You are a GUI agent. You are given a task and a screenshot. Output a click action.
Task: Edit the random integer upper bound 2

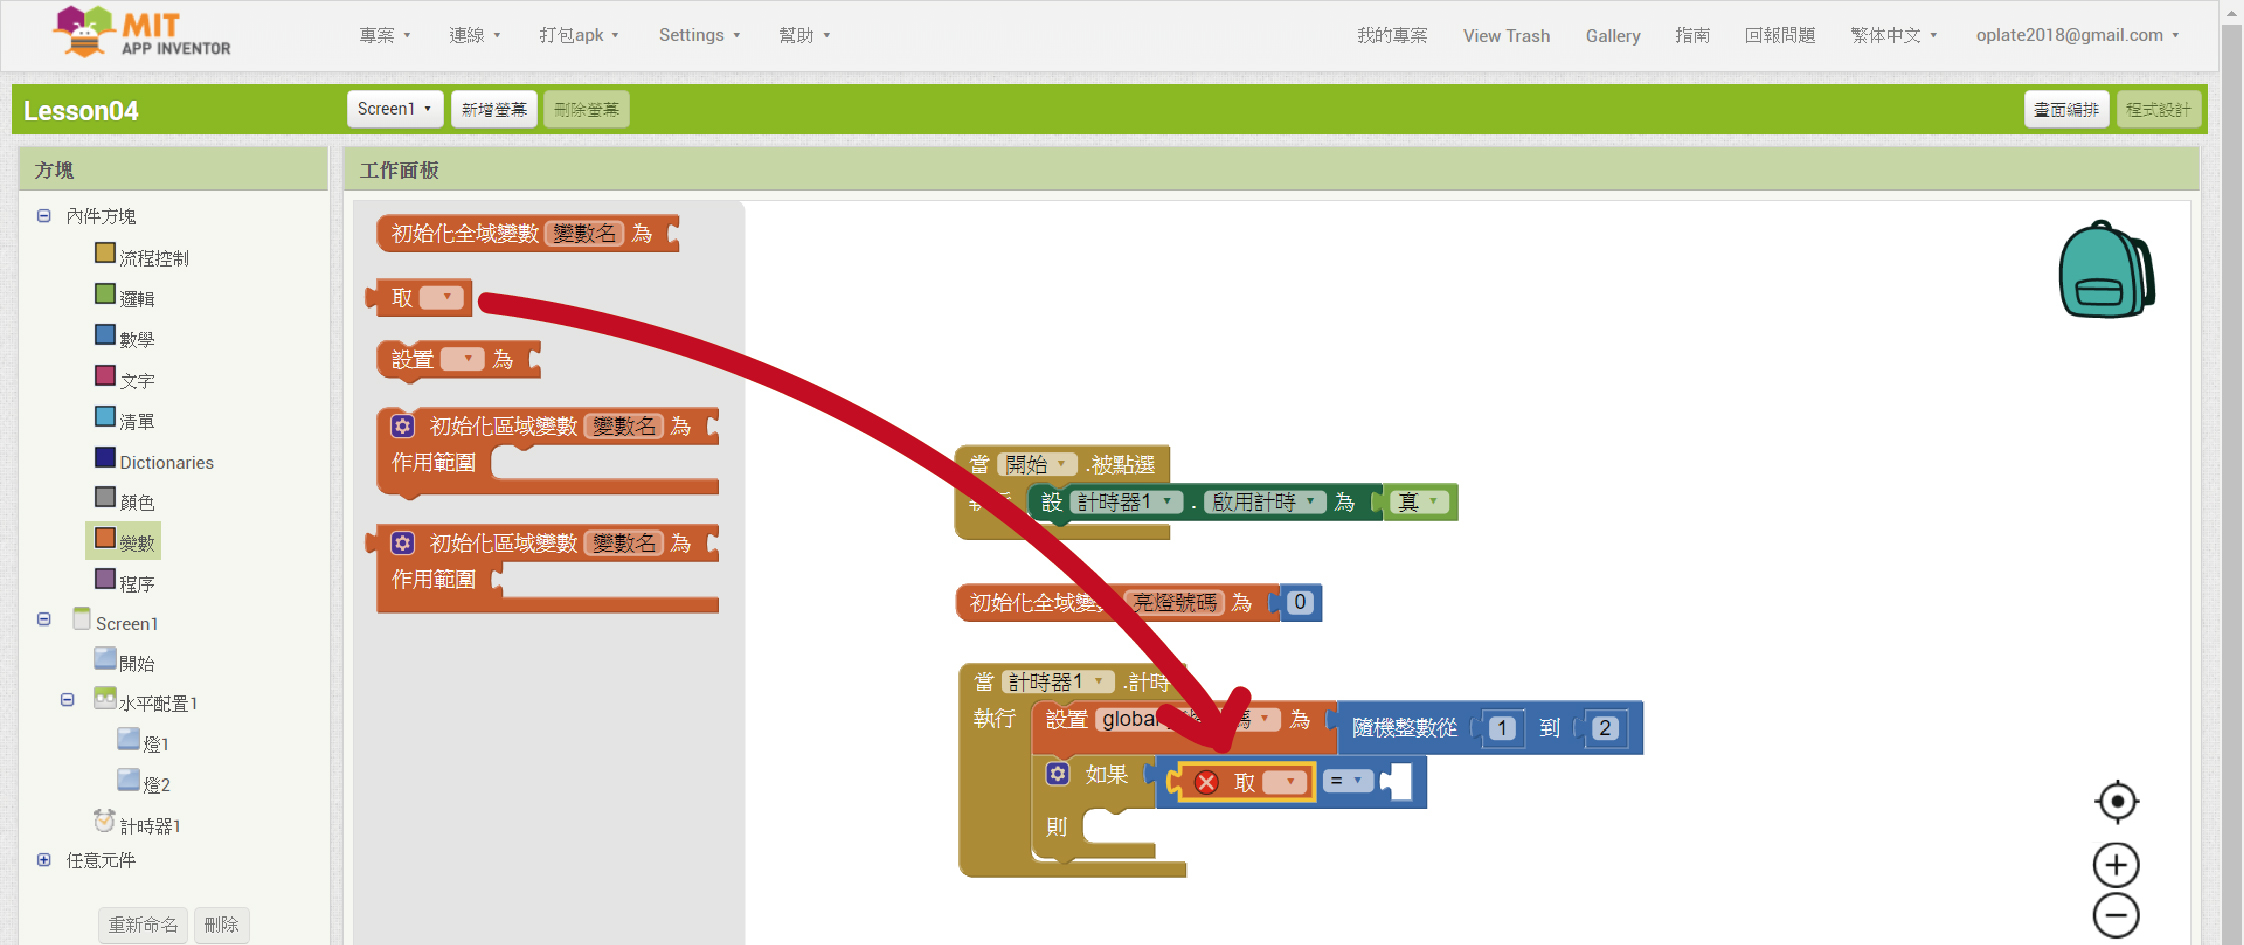pos(1605,728)
